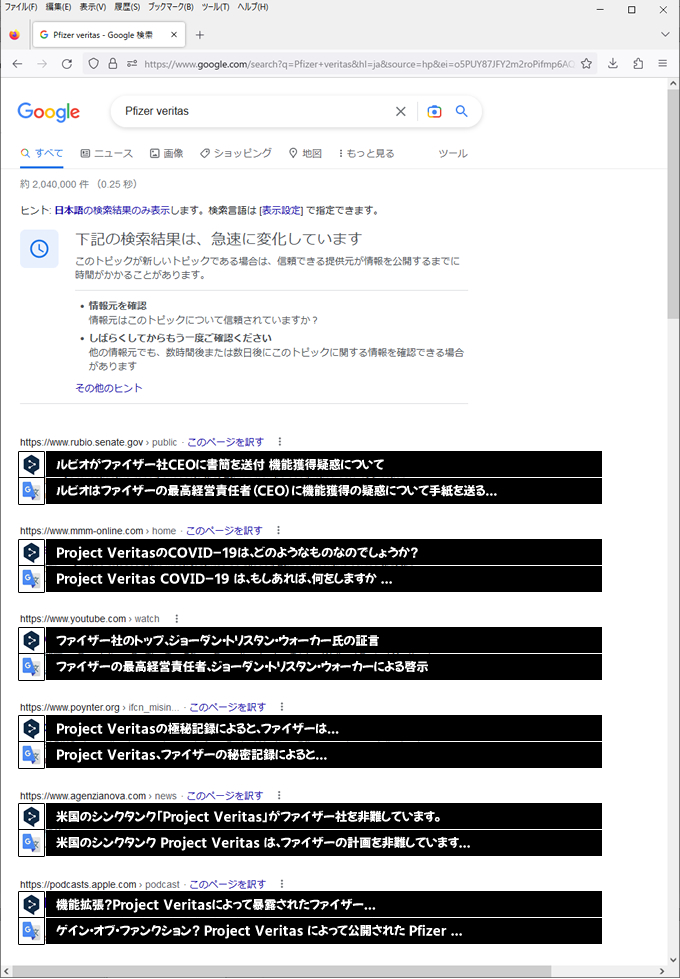This screenshot has height=979, width=680.
Task: Click the Pfizer veritas search field
Action: tap(250, 111)
